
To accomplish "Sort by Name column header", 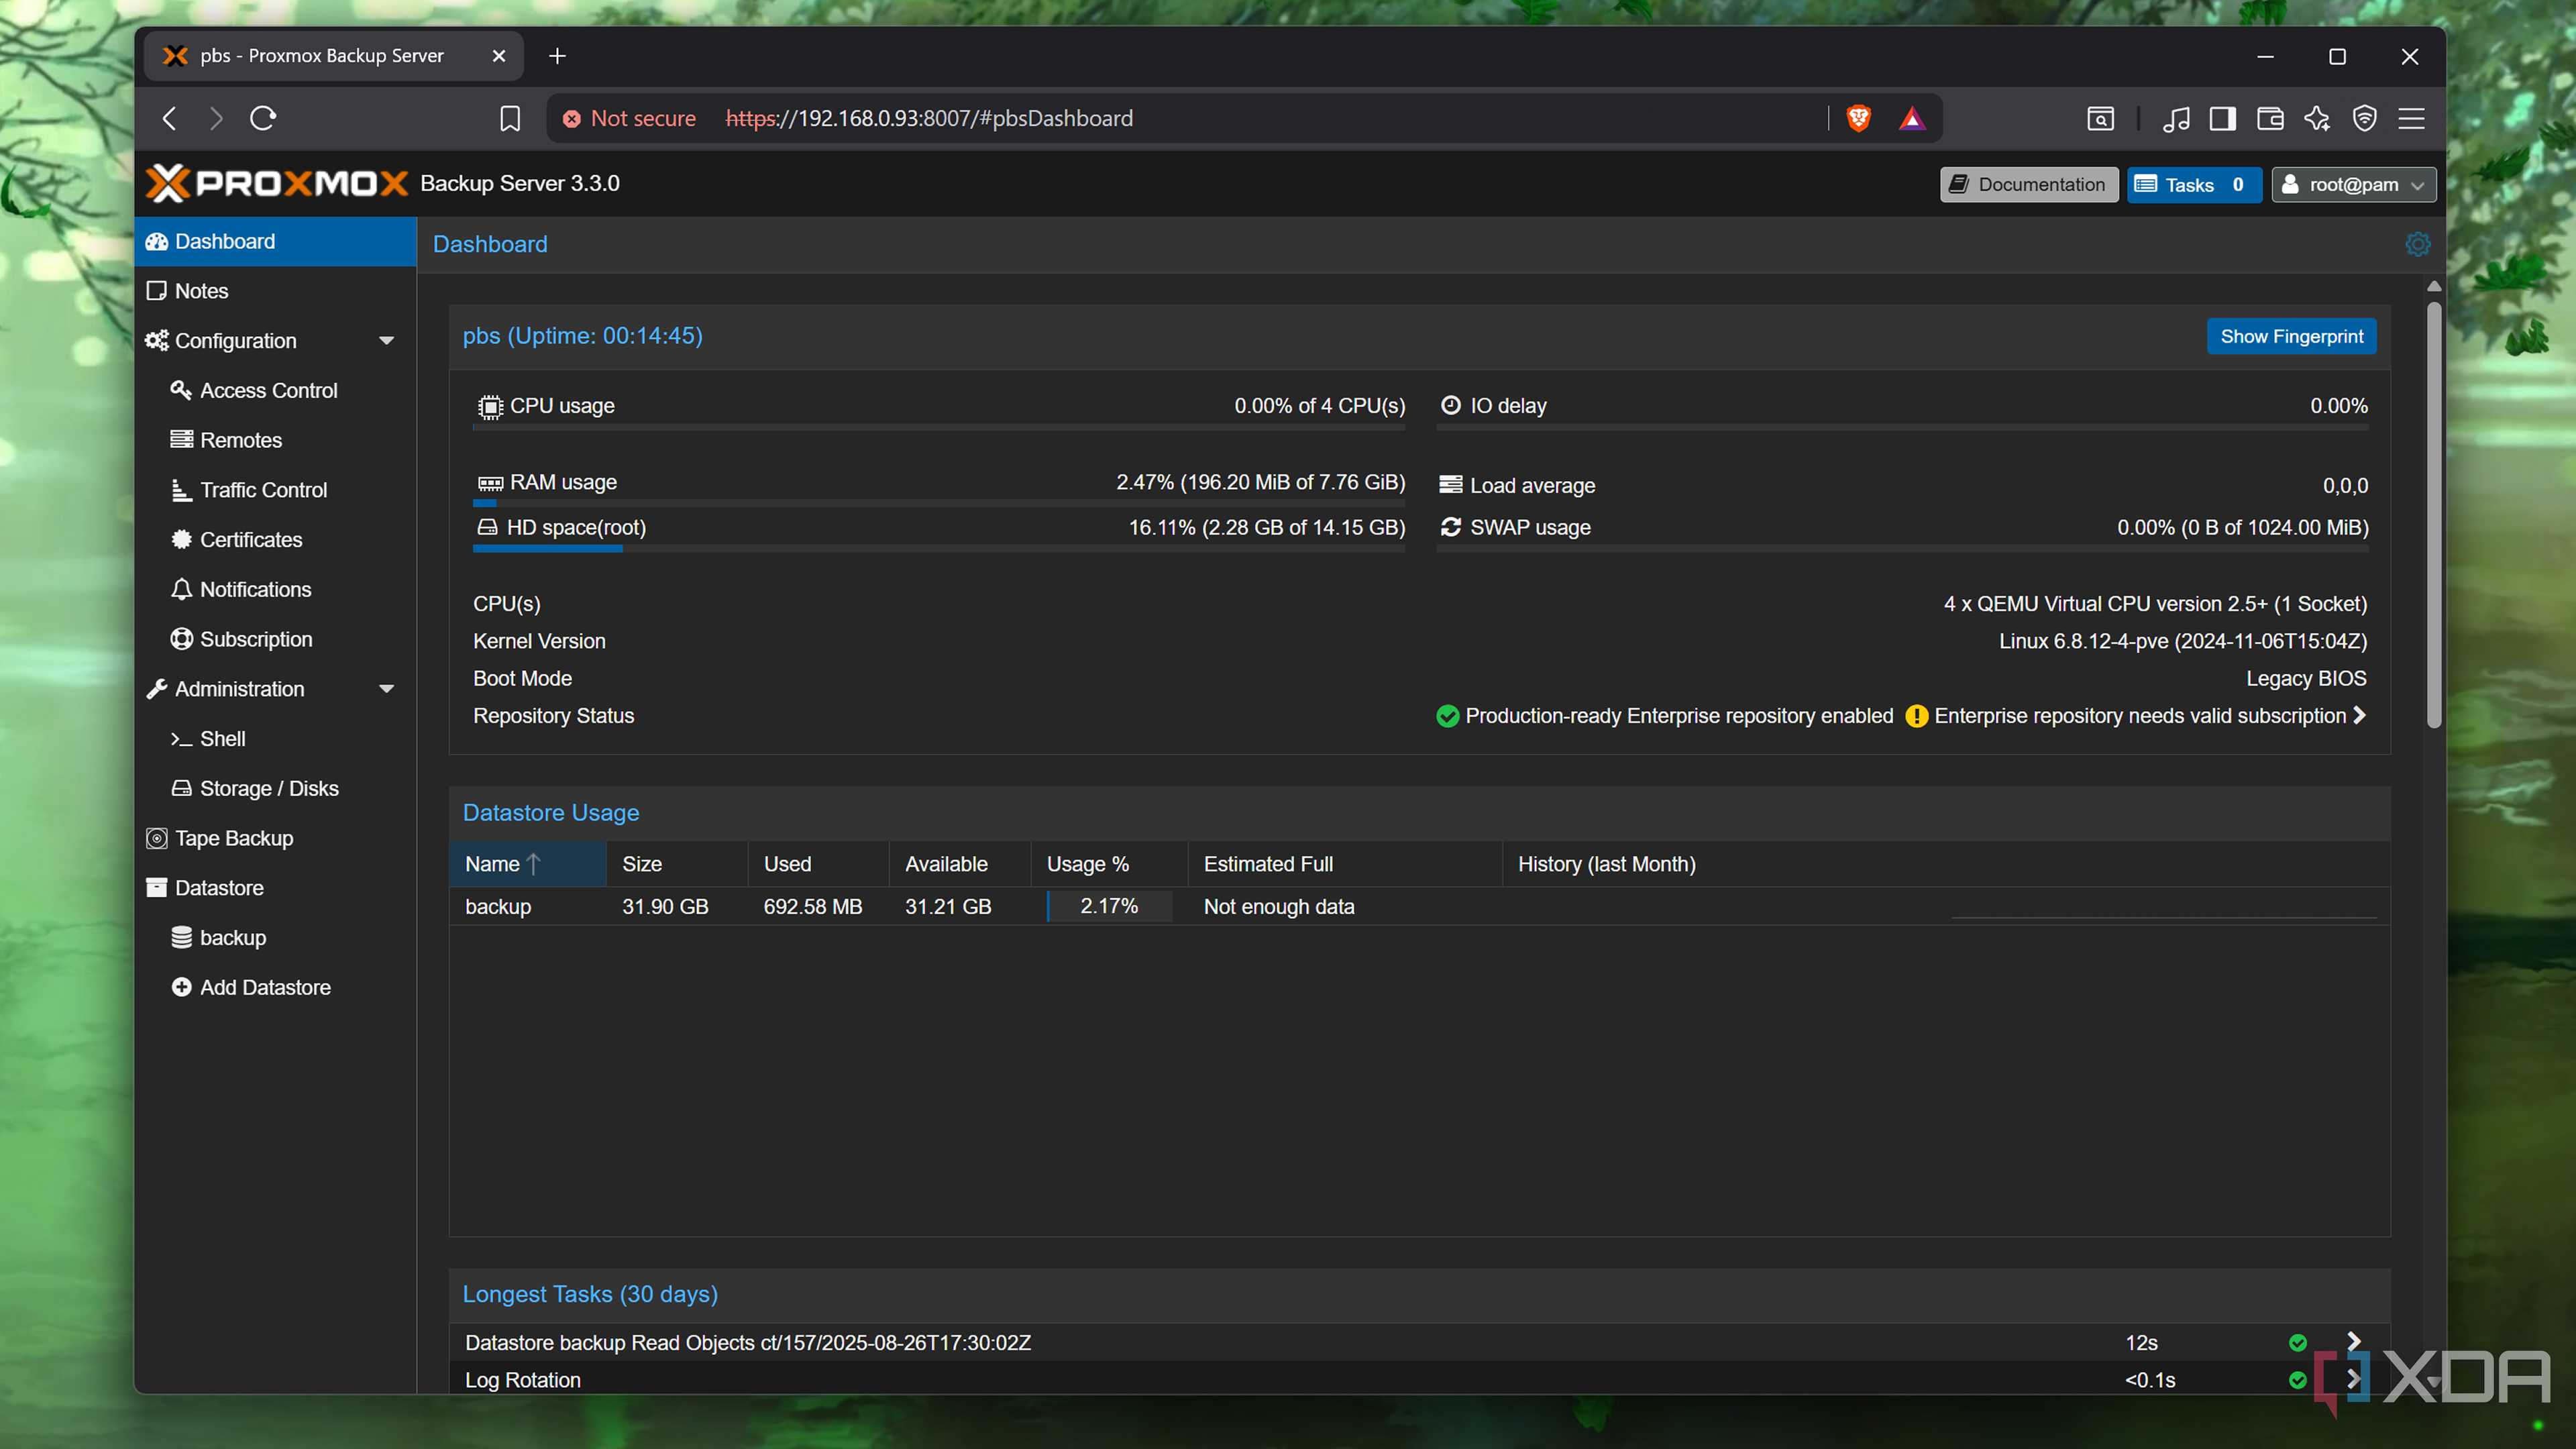I will (527, 864).
